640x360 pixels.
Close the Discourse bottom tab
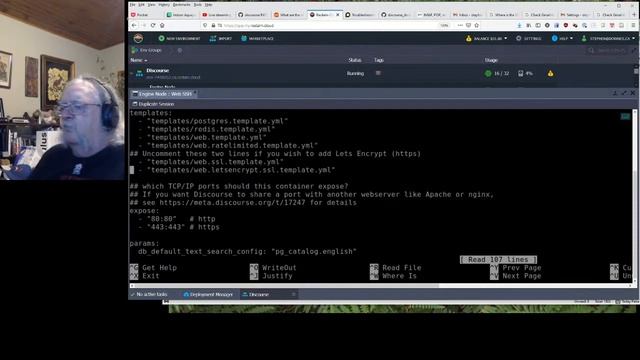293,294
